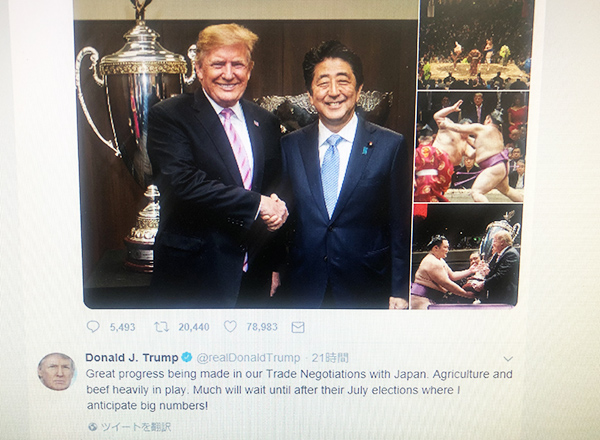Click the globe icon beside ツイートを翻訳
The height and width of the screenshot is (440, 600).
point(93,427)
